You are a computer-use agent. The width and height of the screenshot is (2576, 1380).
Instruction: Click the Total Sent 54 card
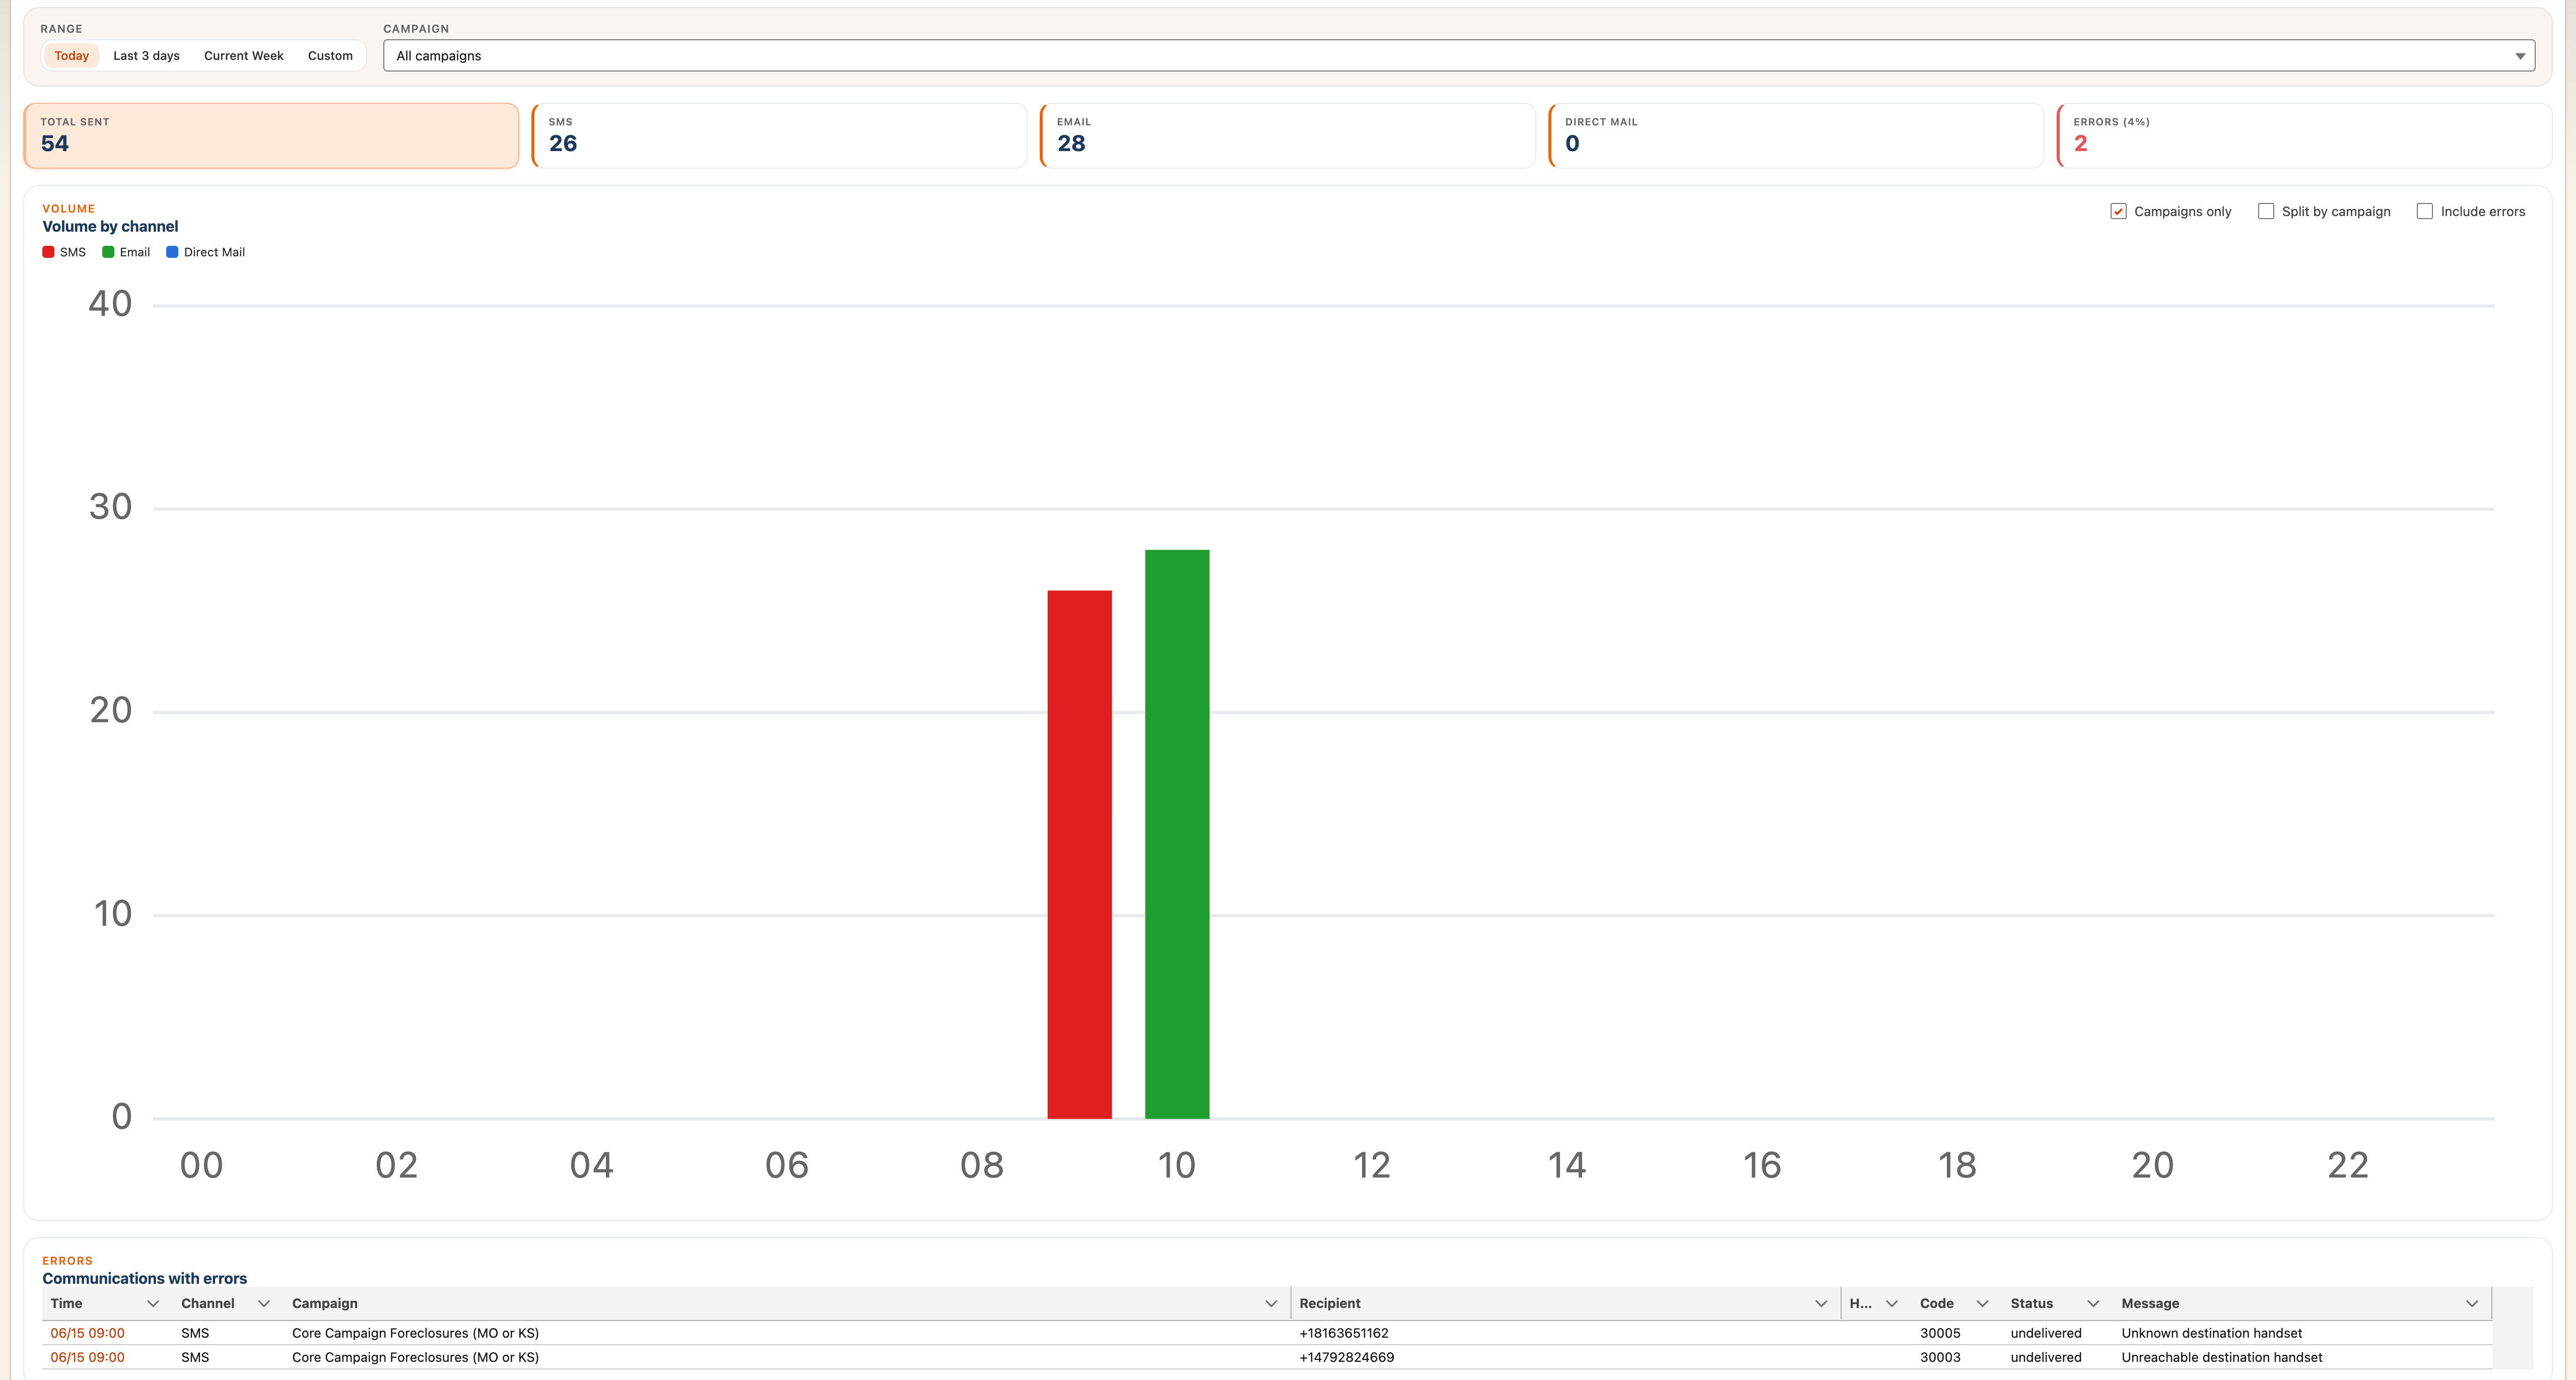click(x=271, y=136)
